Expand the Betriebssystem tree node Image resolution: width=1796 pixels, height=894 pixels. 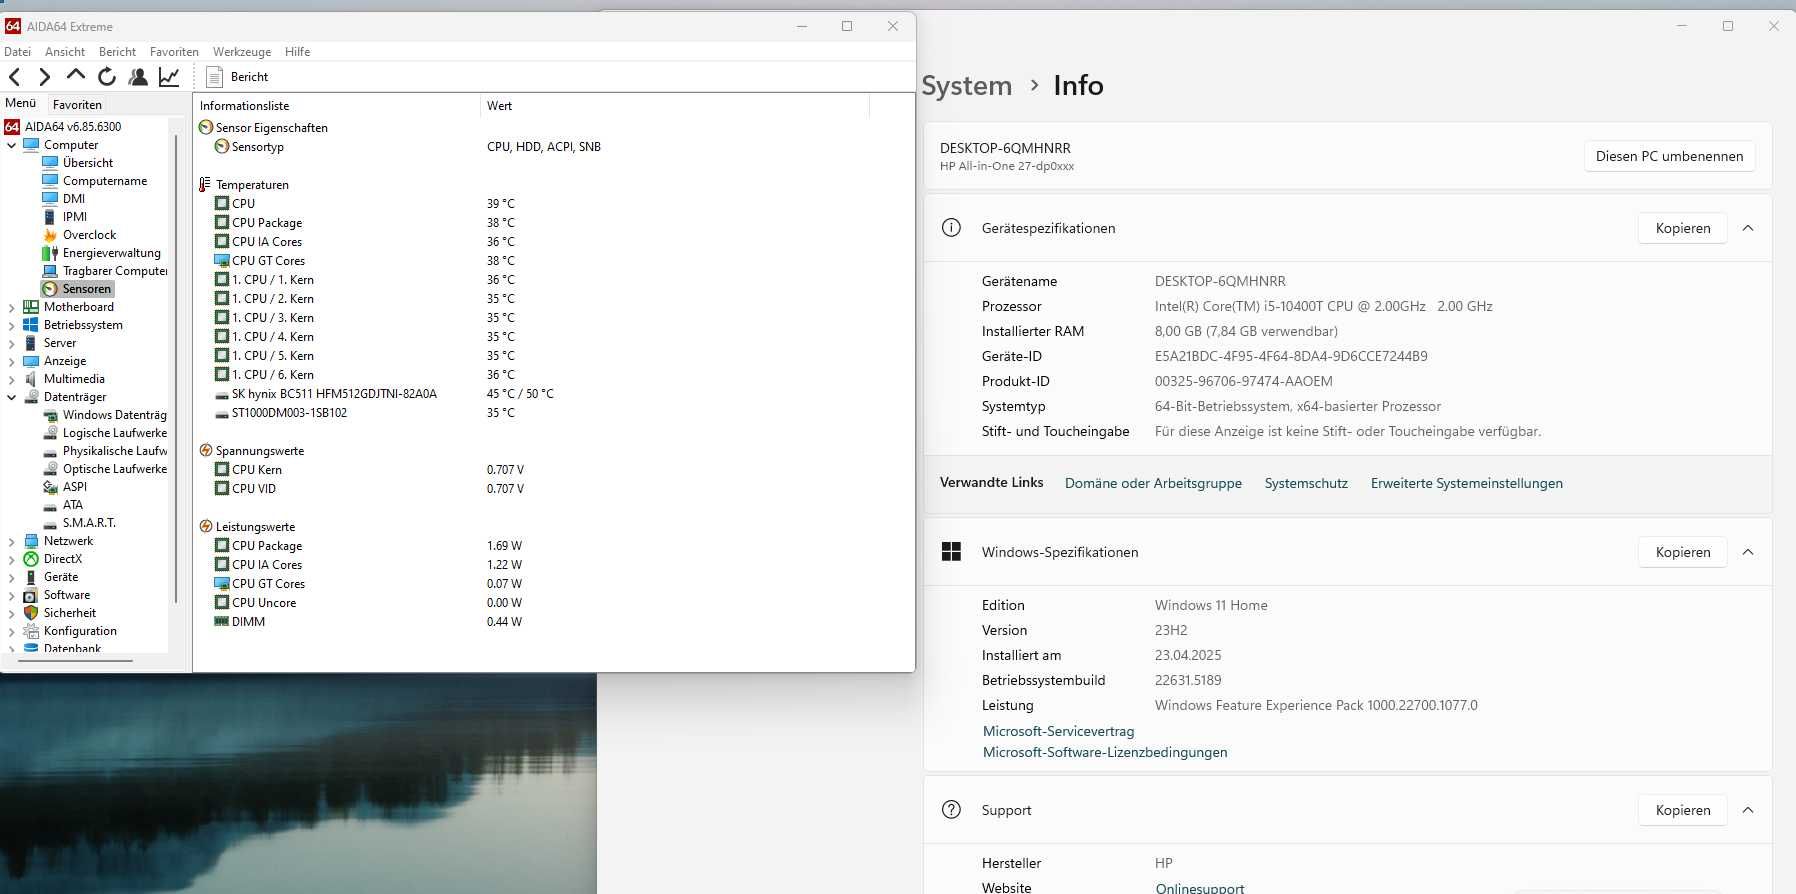[12, 325]
